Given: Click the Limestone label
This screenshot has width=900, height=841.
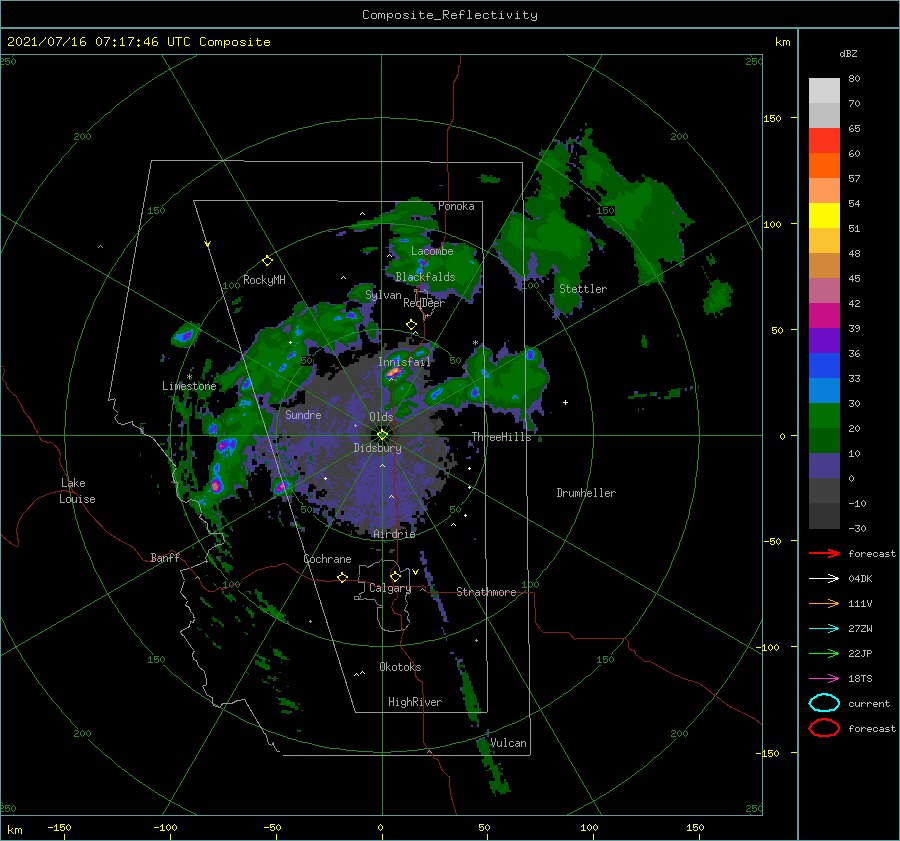Looking at the screenshot, I should click(189, 386).
